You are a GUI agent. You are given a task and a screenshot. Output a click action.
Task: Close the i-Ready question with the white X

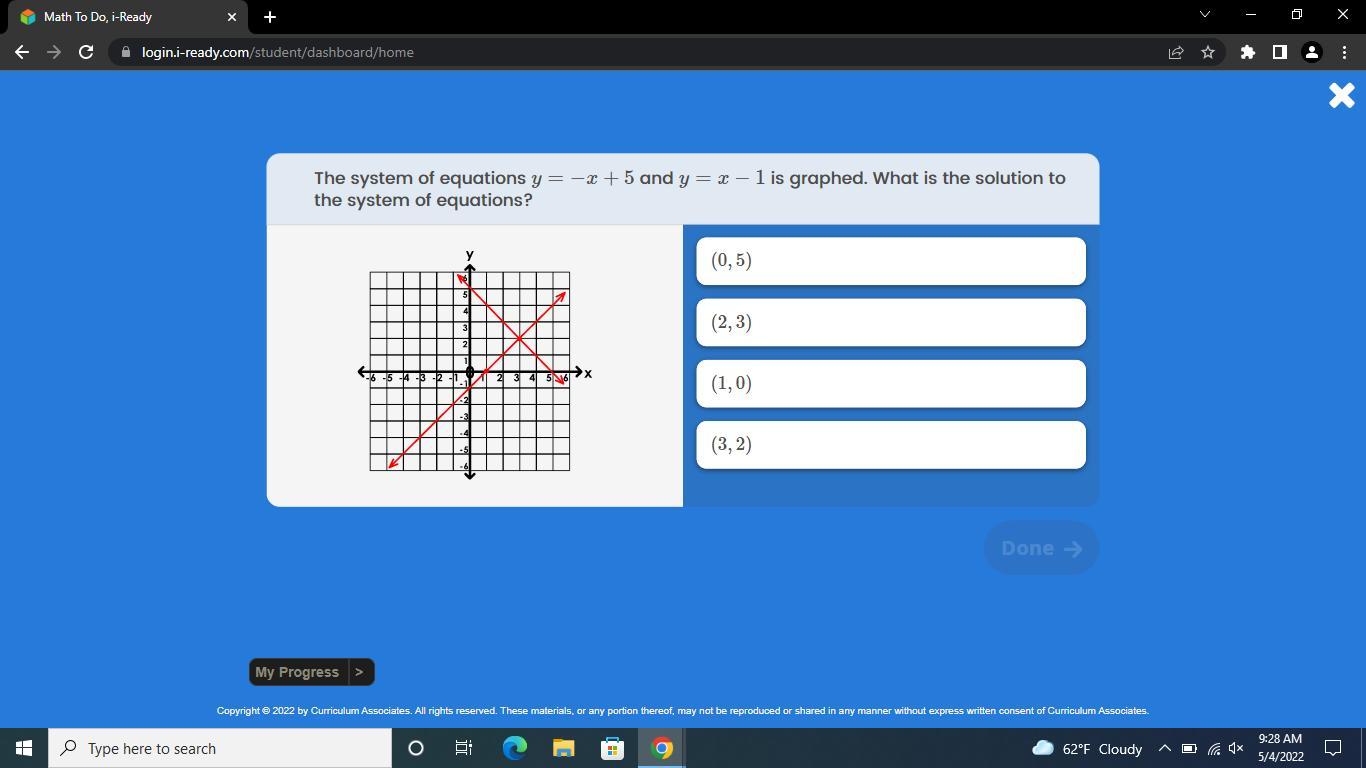click(x=1341, y=95)
